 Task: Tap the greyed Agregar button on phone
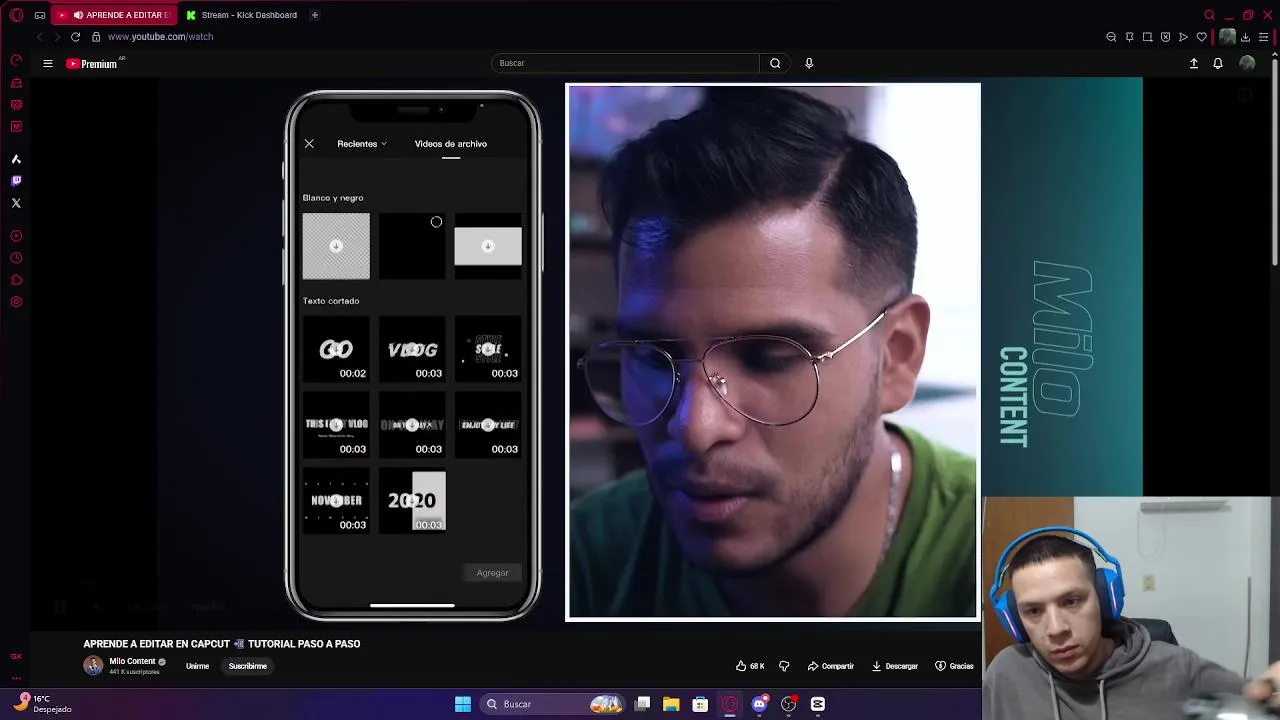pyautogui.click(x=492, y=573)
